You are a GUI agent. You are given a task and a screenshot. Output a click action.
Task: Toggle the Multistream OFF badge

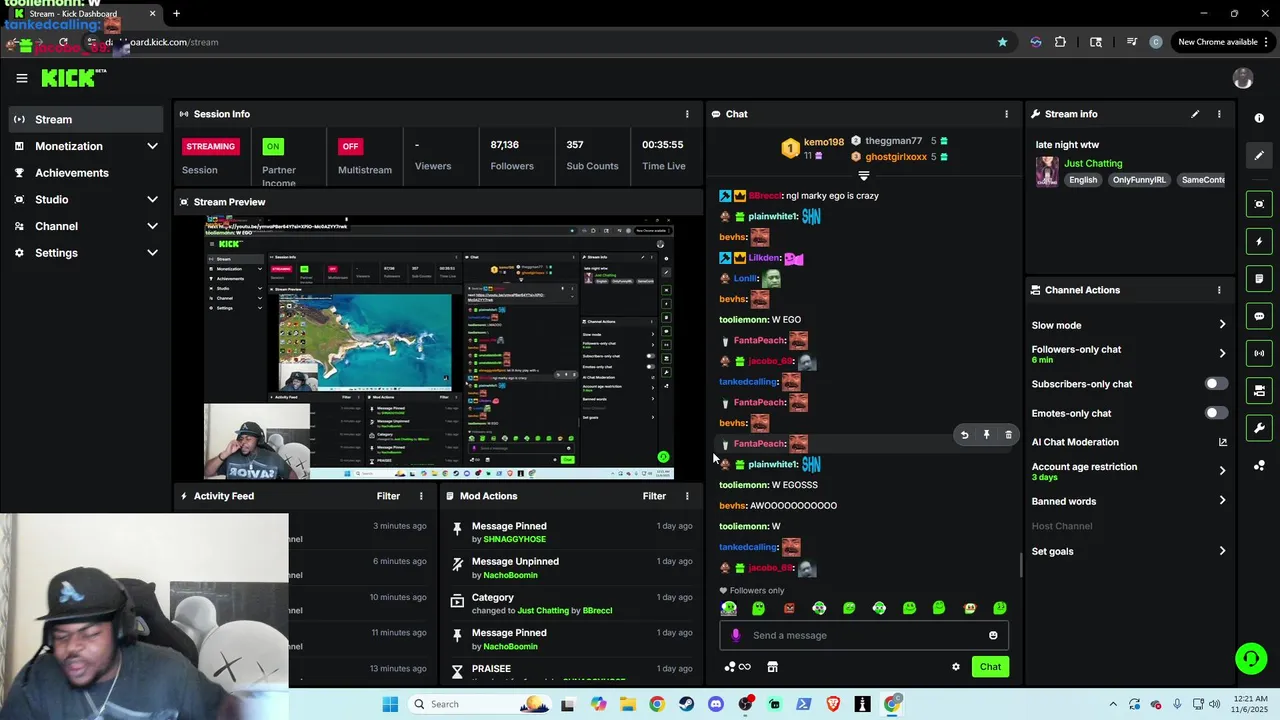pyautogui.click(x=350, y=146)
